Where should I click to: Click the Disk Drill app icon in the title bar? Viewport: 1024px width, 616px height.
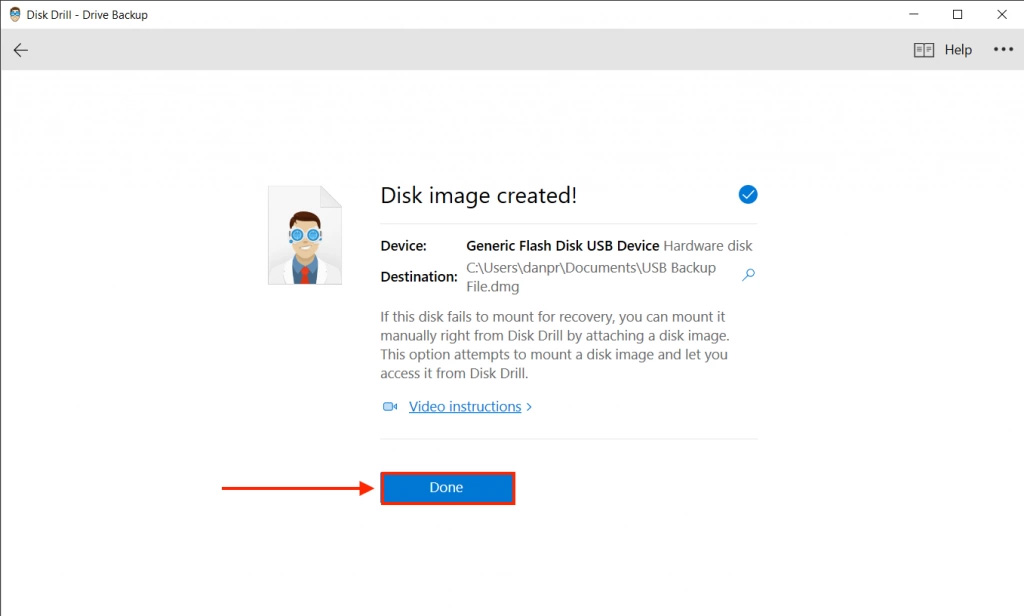pyautogui.click(x=15, y=14)
